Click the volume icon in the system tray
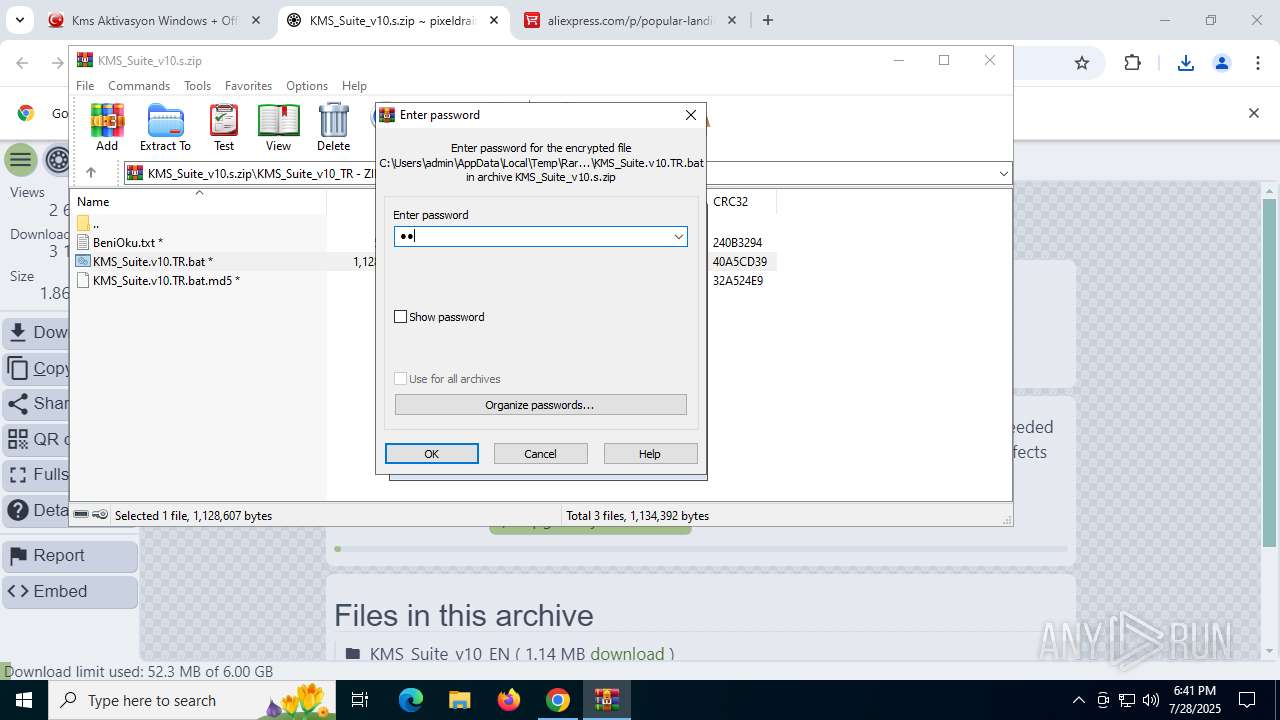The width and height of the screenshot is (1280, 720). 1151,700
